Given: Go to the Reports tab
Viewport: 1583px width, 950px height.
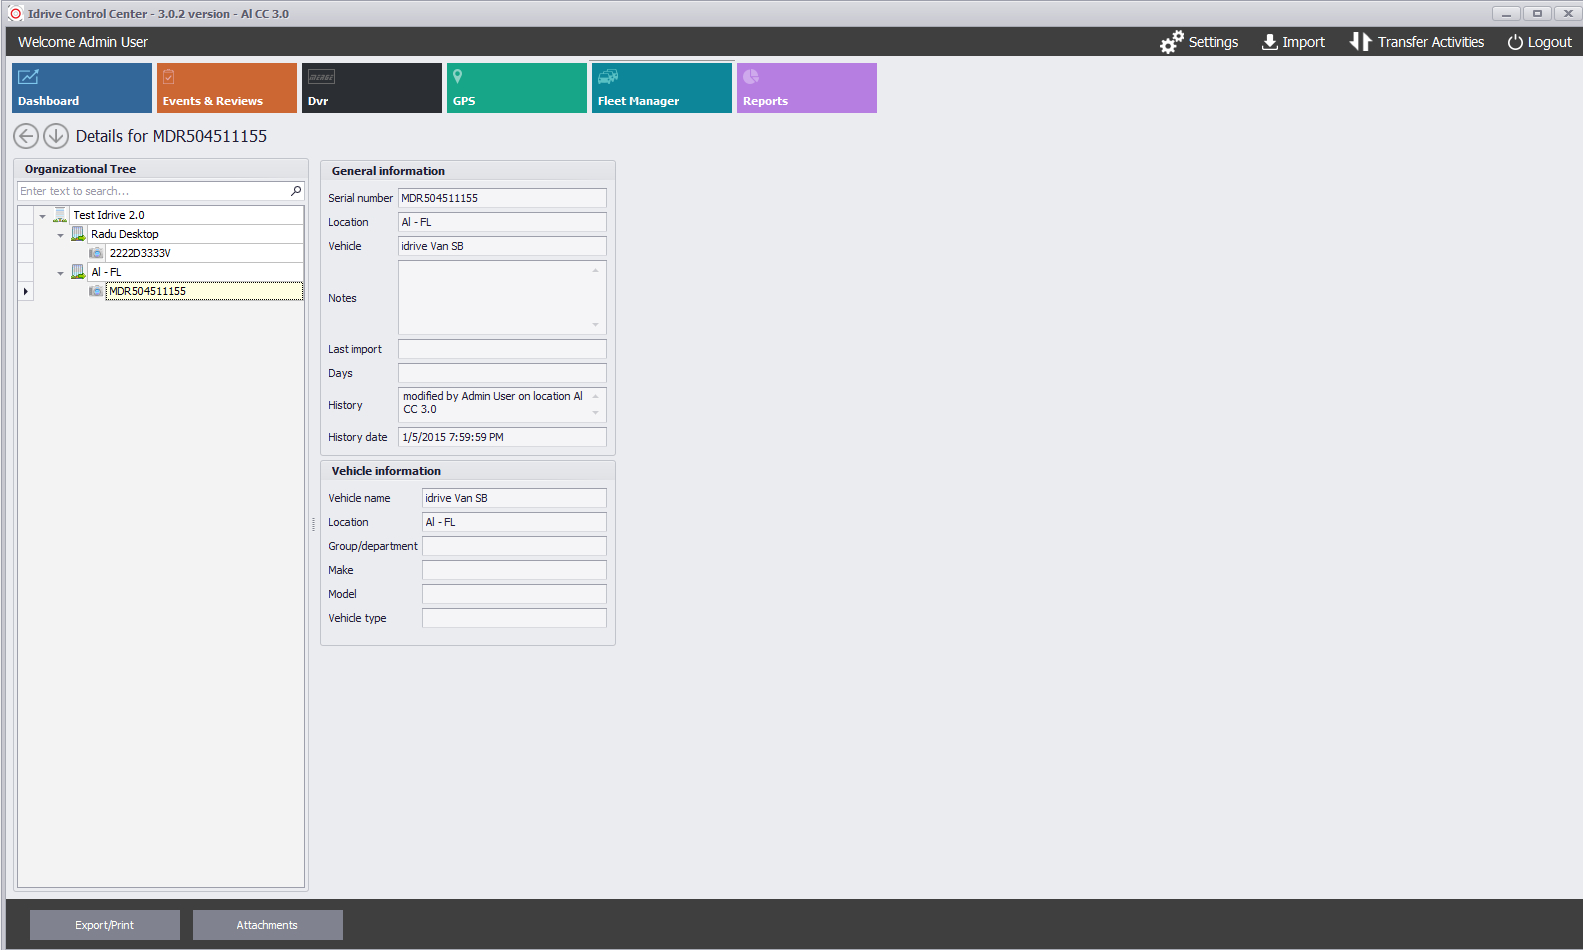Looking at the screenshot, I should [x=806, y=88].
